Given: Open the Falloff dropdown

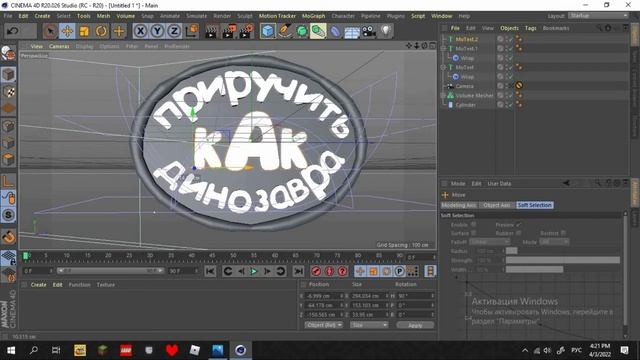Looking at the screenshot, I should (489, 242).
